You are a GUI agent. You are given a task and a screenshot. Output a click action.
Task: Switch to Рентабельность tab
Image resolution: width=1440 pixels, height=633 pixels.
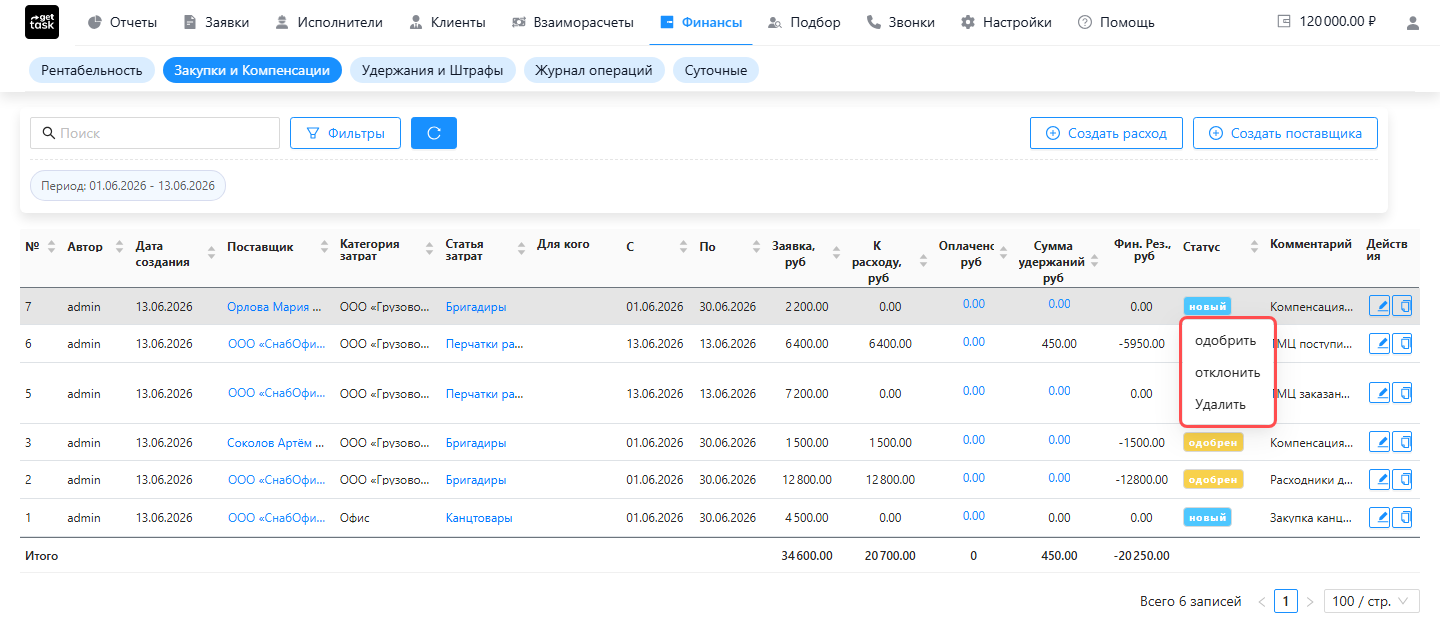92,70
